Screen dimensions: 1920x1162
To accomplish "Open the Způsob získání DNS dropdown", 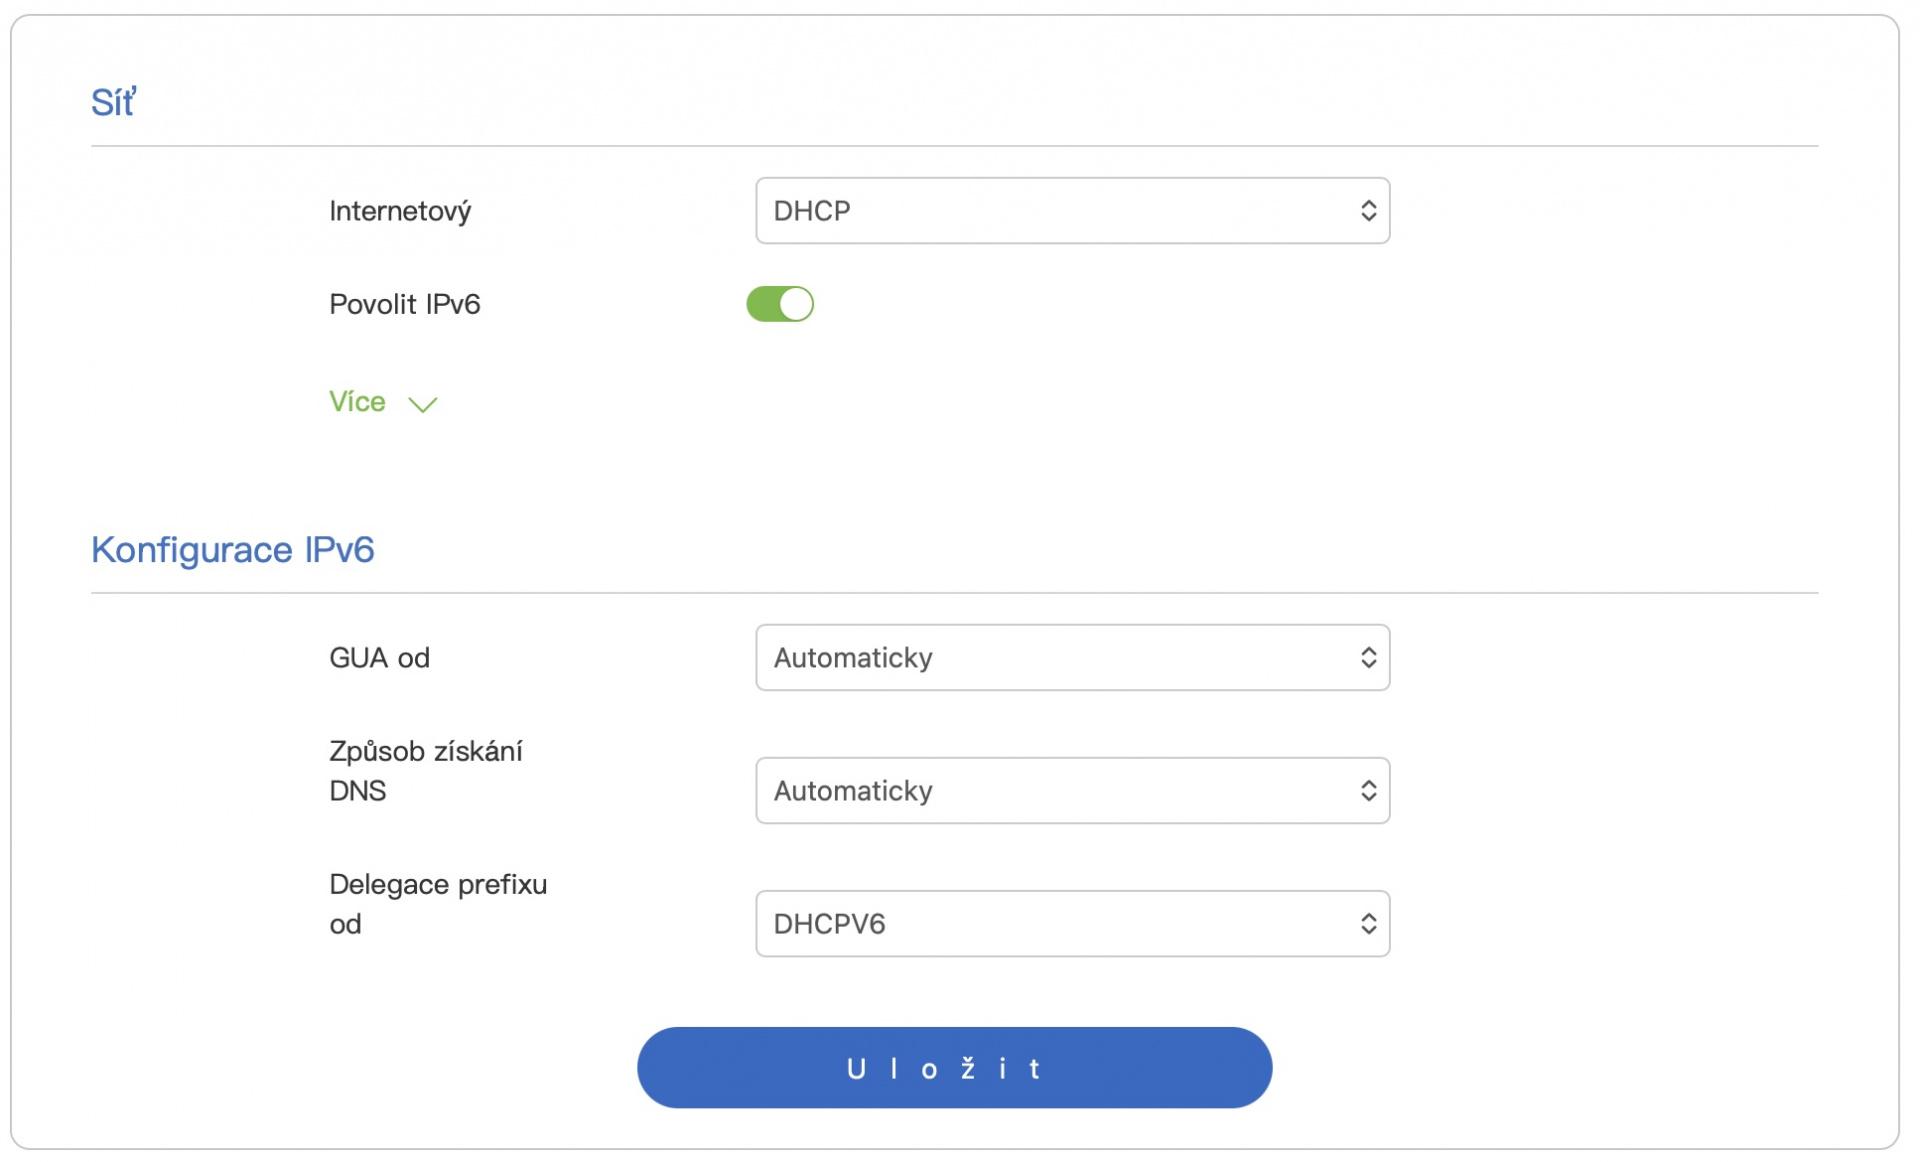I will pyautogui.click(x=1050, y=791).
